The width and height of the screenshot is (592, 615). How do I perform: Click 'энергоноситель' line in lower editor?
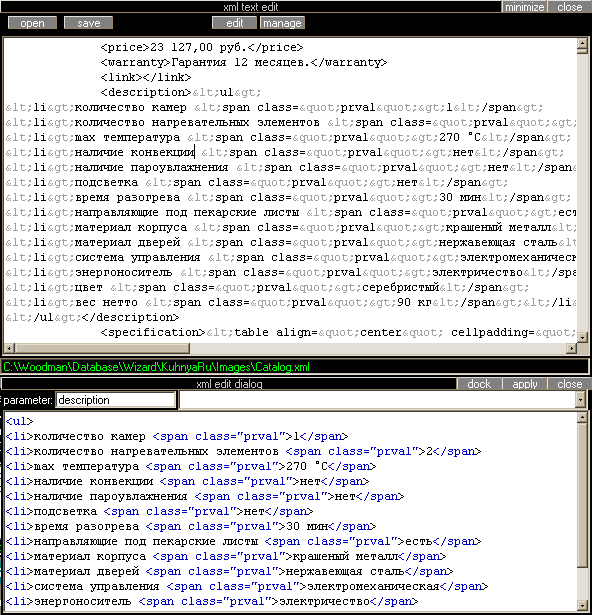(x=212, y=601)
